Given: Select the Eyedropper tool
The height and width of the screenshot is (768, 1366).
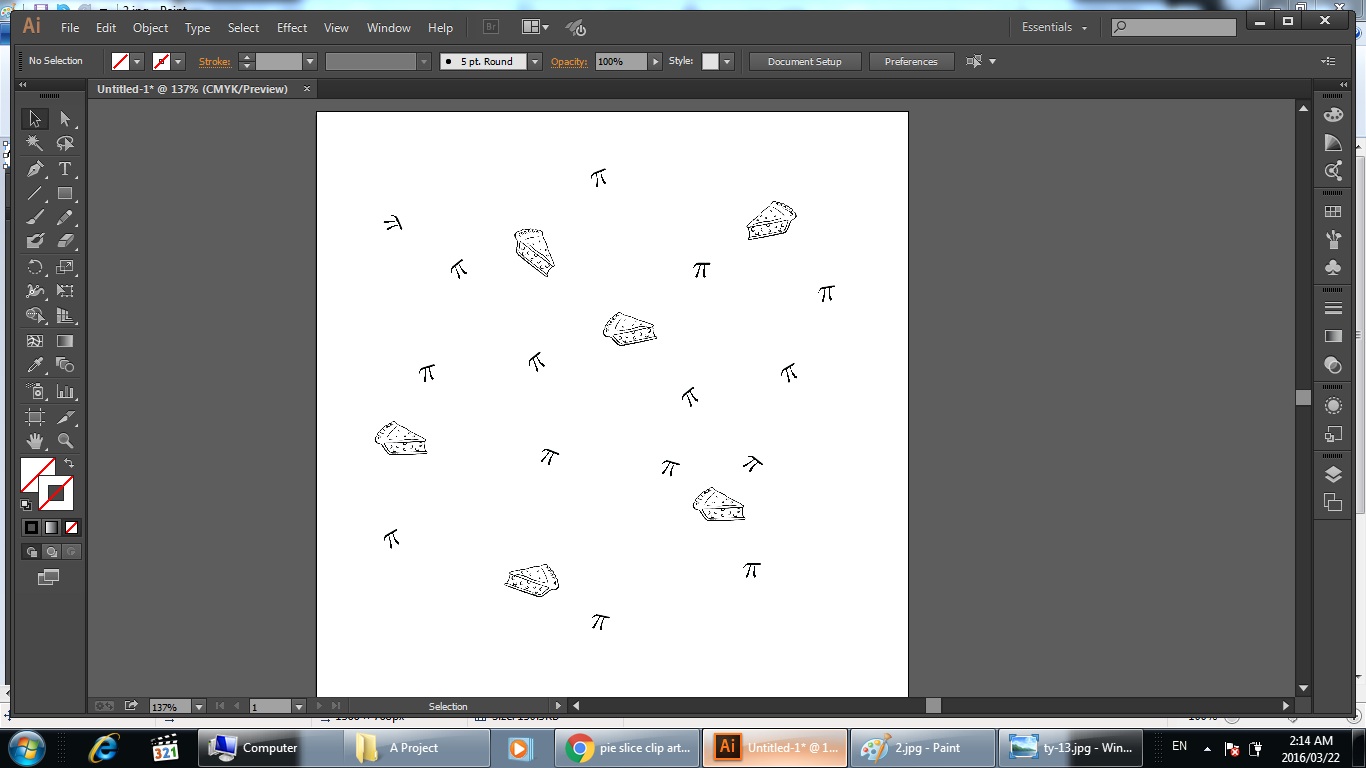Looking at the screenshot, I should coord(35,365).
